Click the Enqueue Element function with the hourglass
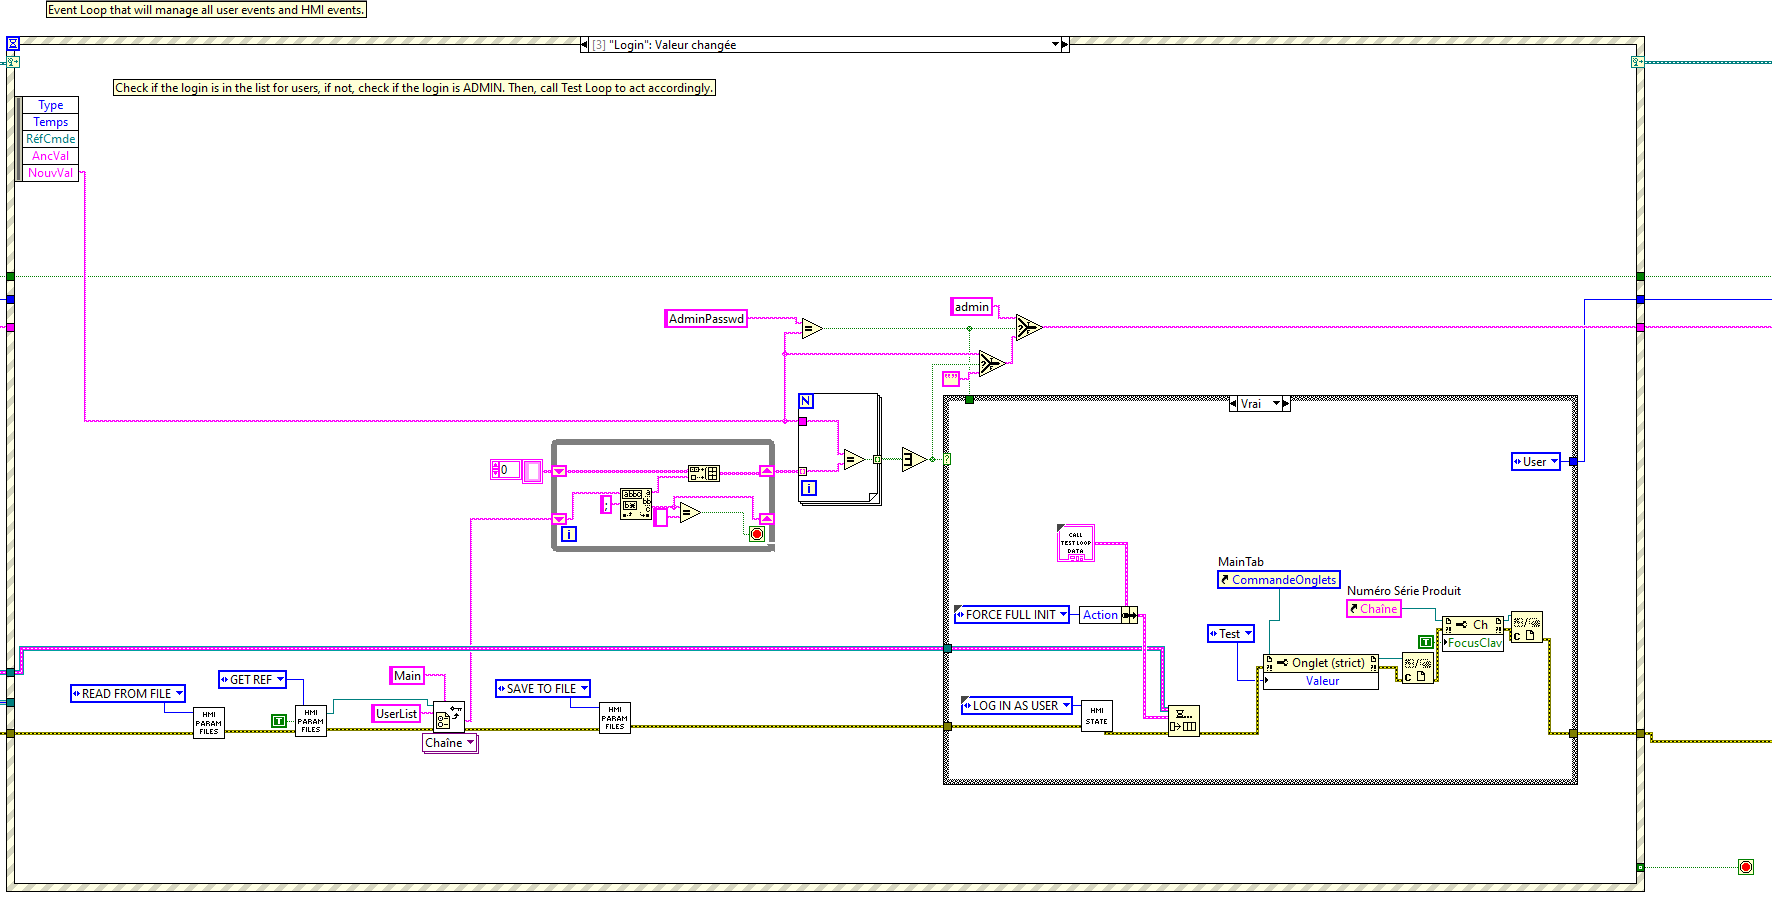The width and height of the screenshot is (1772, 897). 1184,720
